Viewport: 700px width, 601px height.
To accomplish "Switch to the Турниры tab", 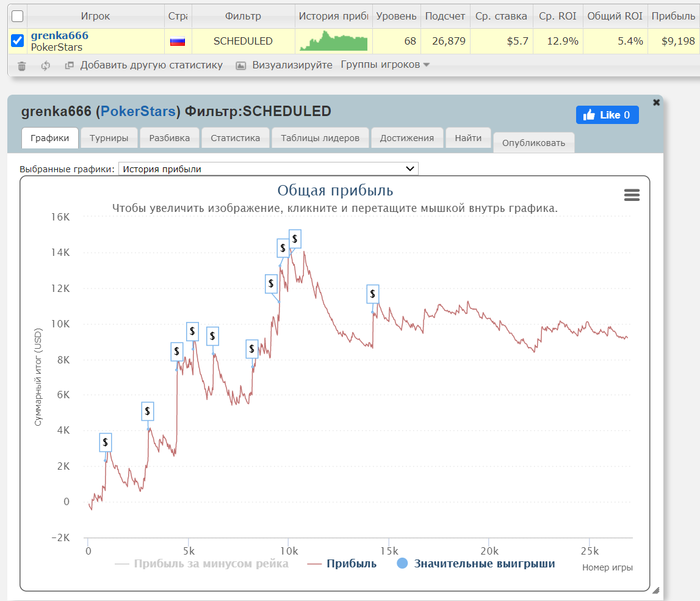I will coord(109,138).
